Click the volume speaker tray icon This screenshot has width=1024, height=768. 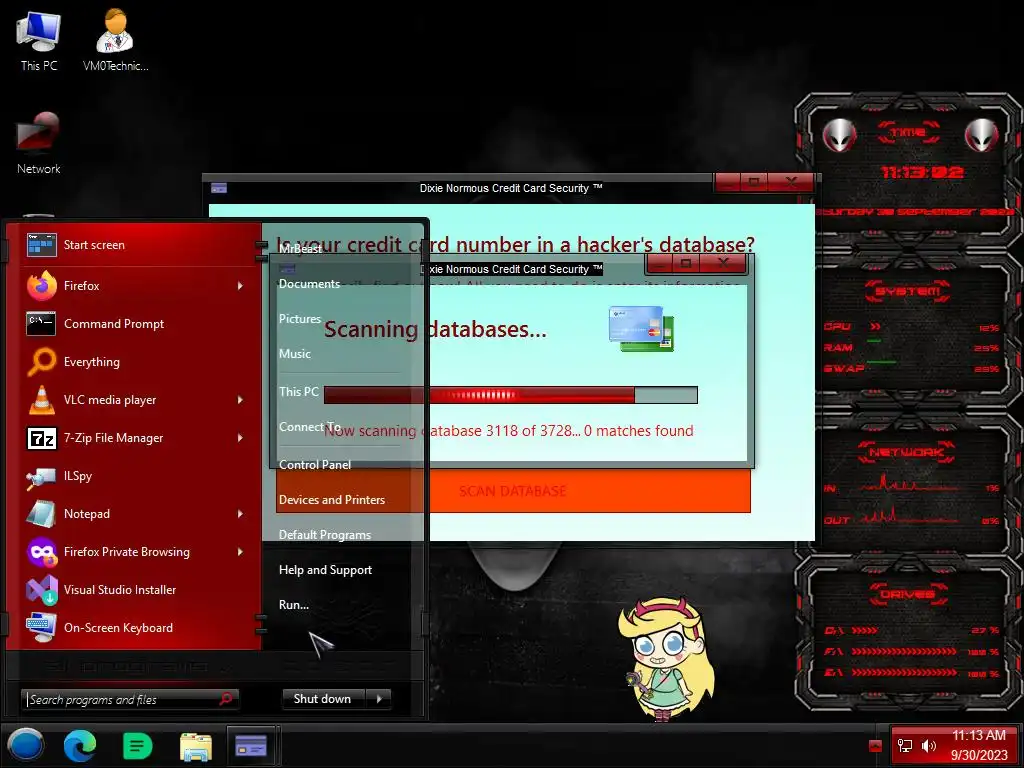[x=929, y=746]
